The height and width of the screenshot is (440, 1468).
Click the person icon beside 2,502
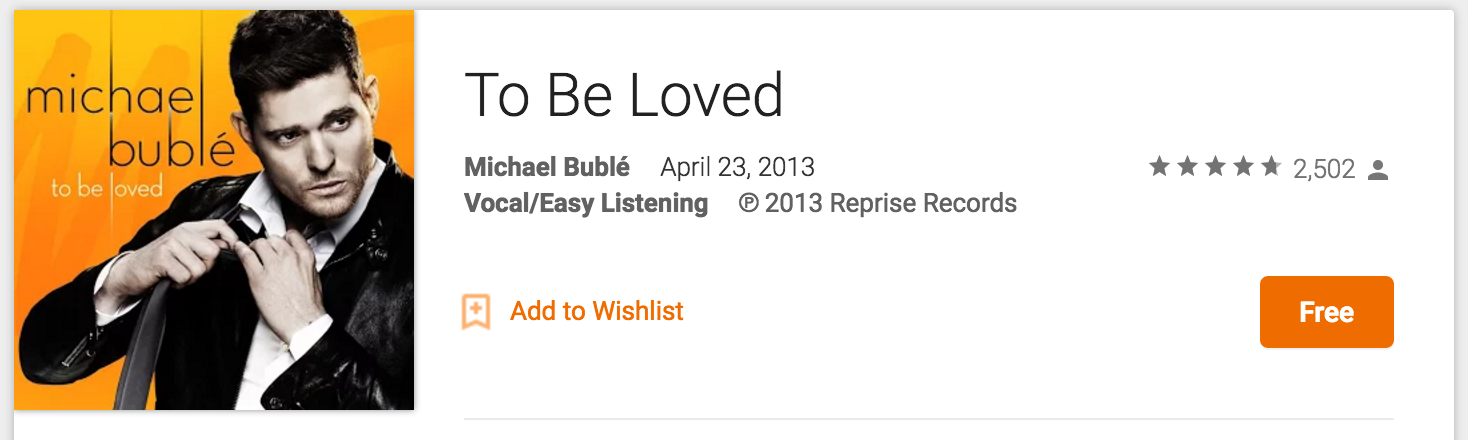1378,169
